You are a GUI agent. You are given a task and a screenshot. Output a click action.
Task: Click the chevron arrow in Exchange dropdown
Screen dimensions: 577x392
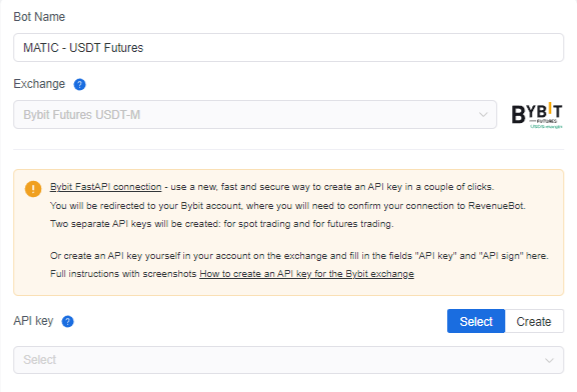pyautogui.click(x=483, y=115)
